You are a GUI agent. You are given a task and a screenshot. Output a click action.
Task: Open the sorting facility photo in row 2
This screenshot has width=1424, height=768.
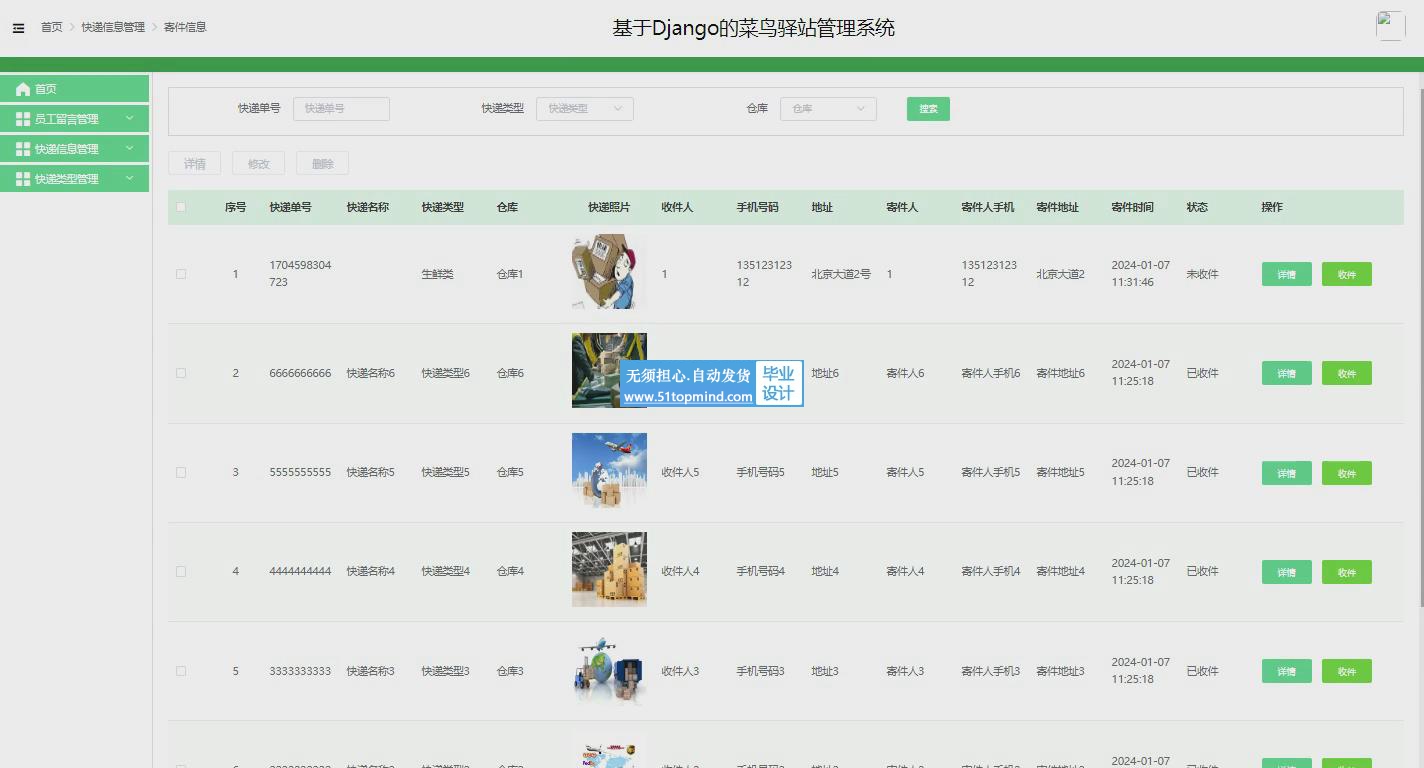pyautogui.click(x=609, y=371)
